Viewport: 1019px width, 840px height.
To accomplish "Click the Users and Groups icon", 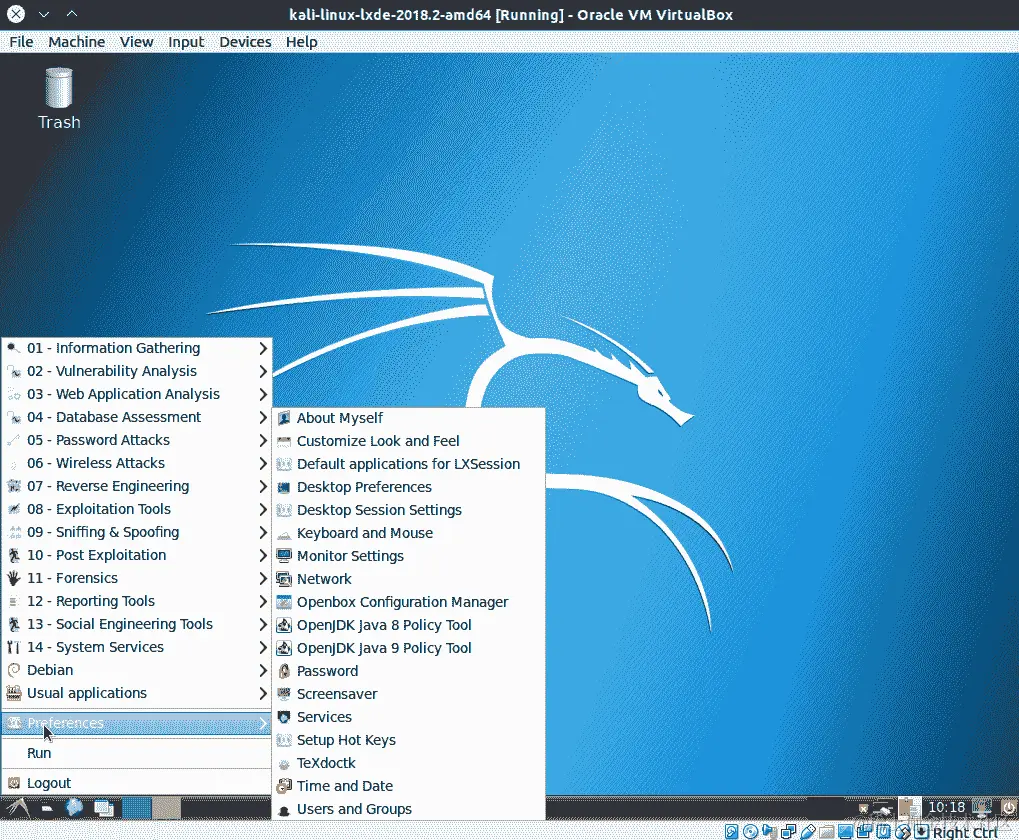I will pos(283,809).
